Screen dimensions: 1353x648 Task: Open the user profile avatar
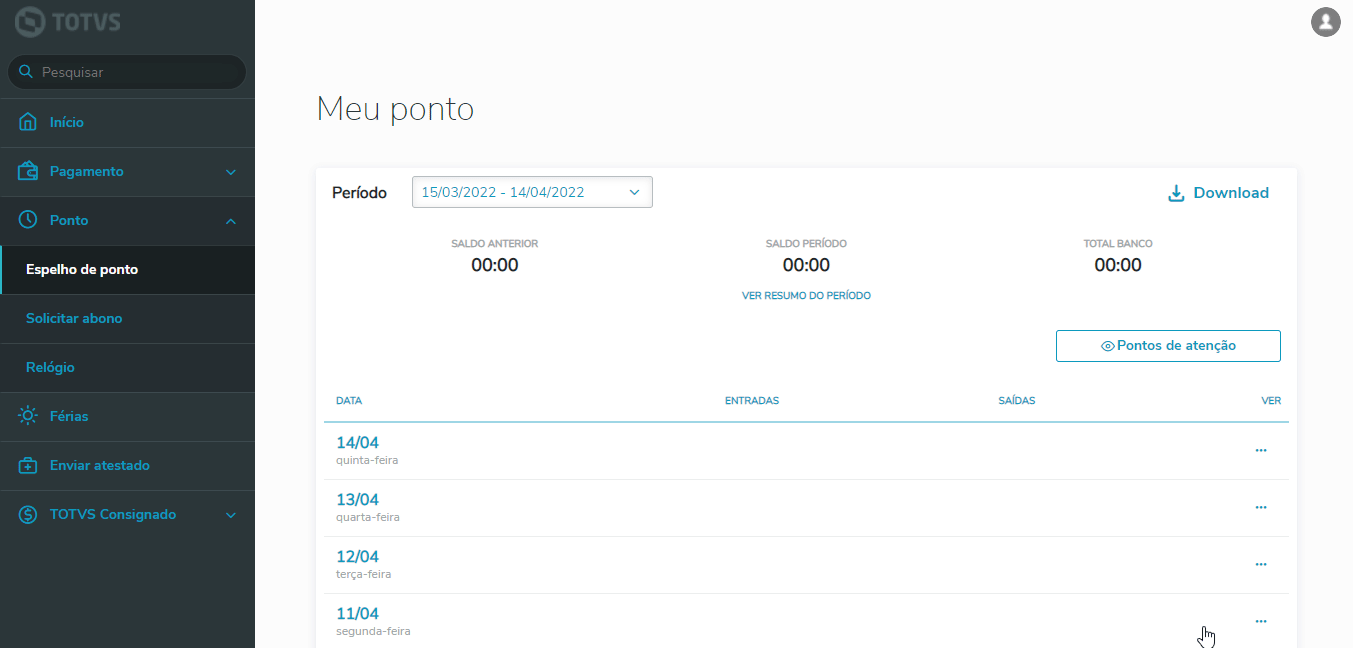(1326, 21)
